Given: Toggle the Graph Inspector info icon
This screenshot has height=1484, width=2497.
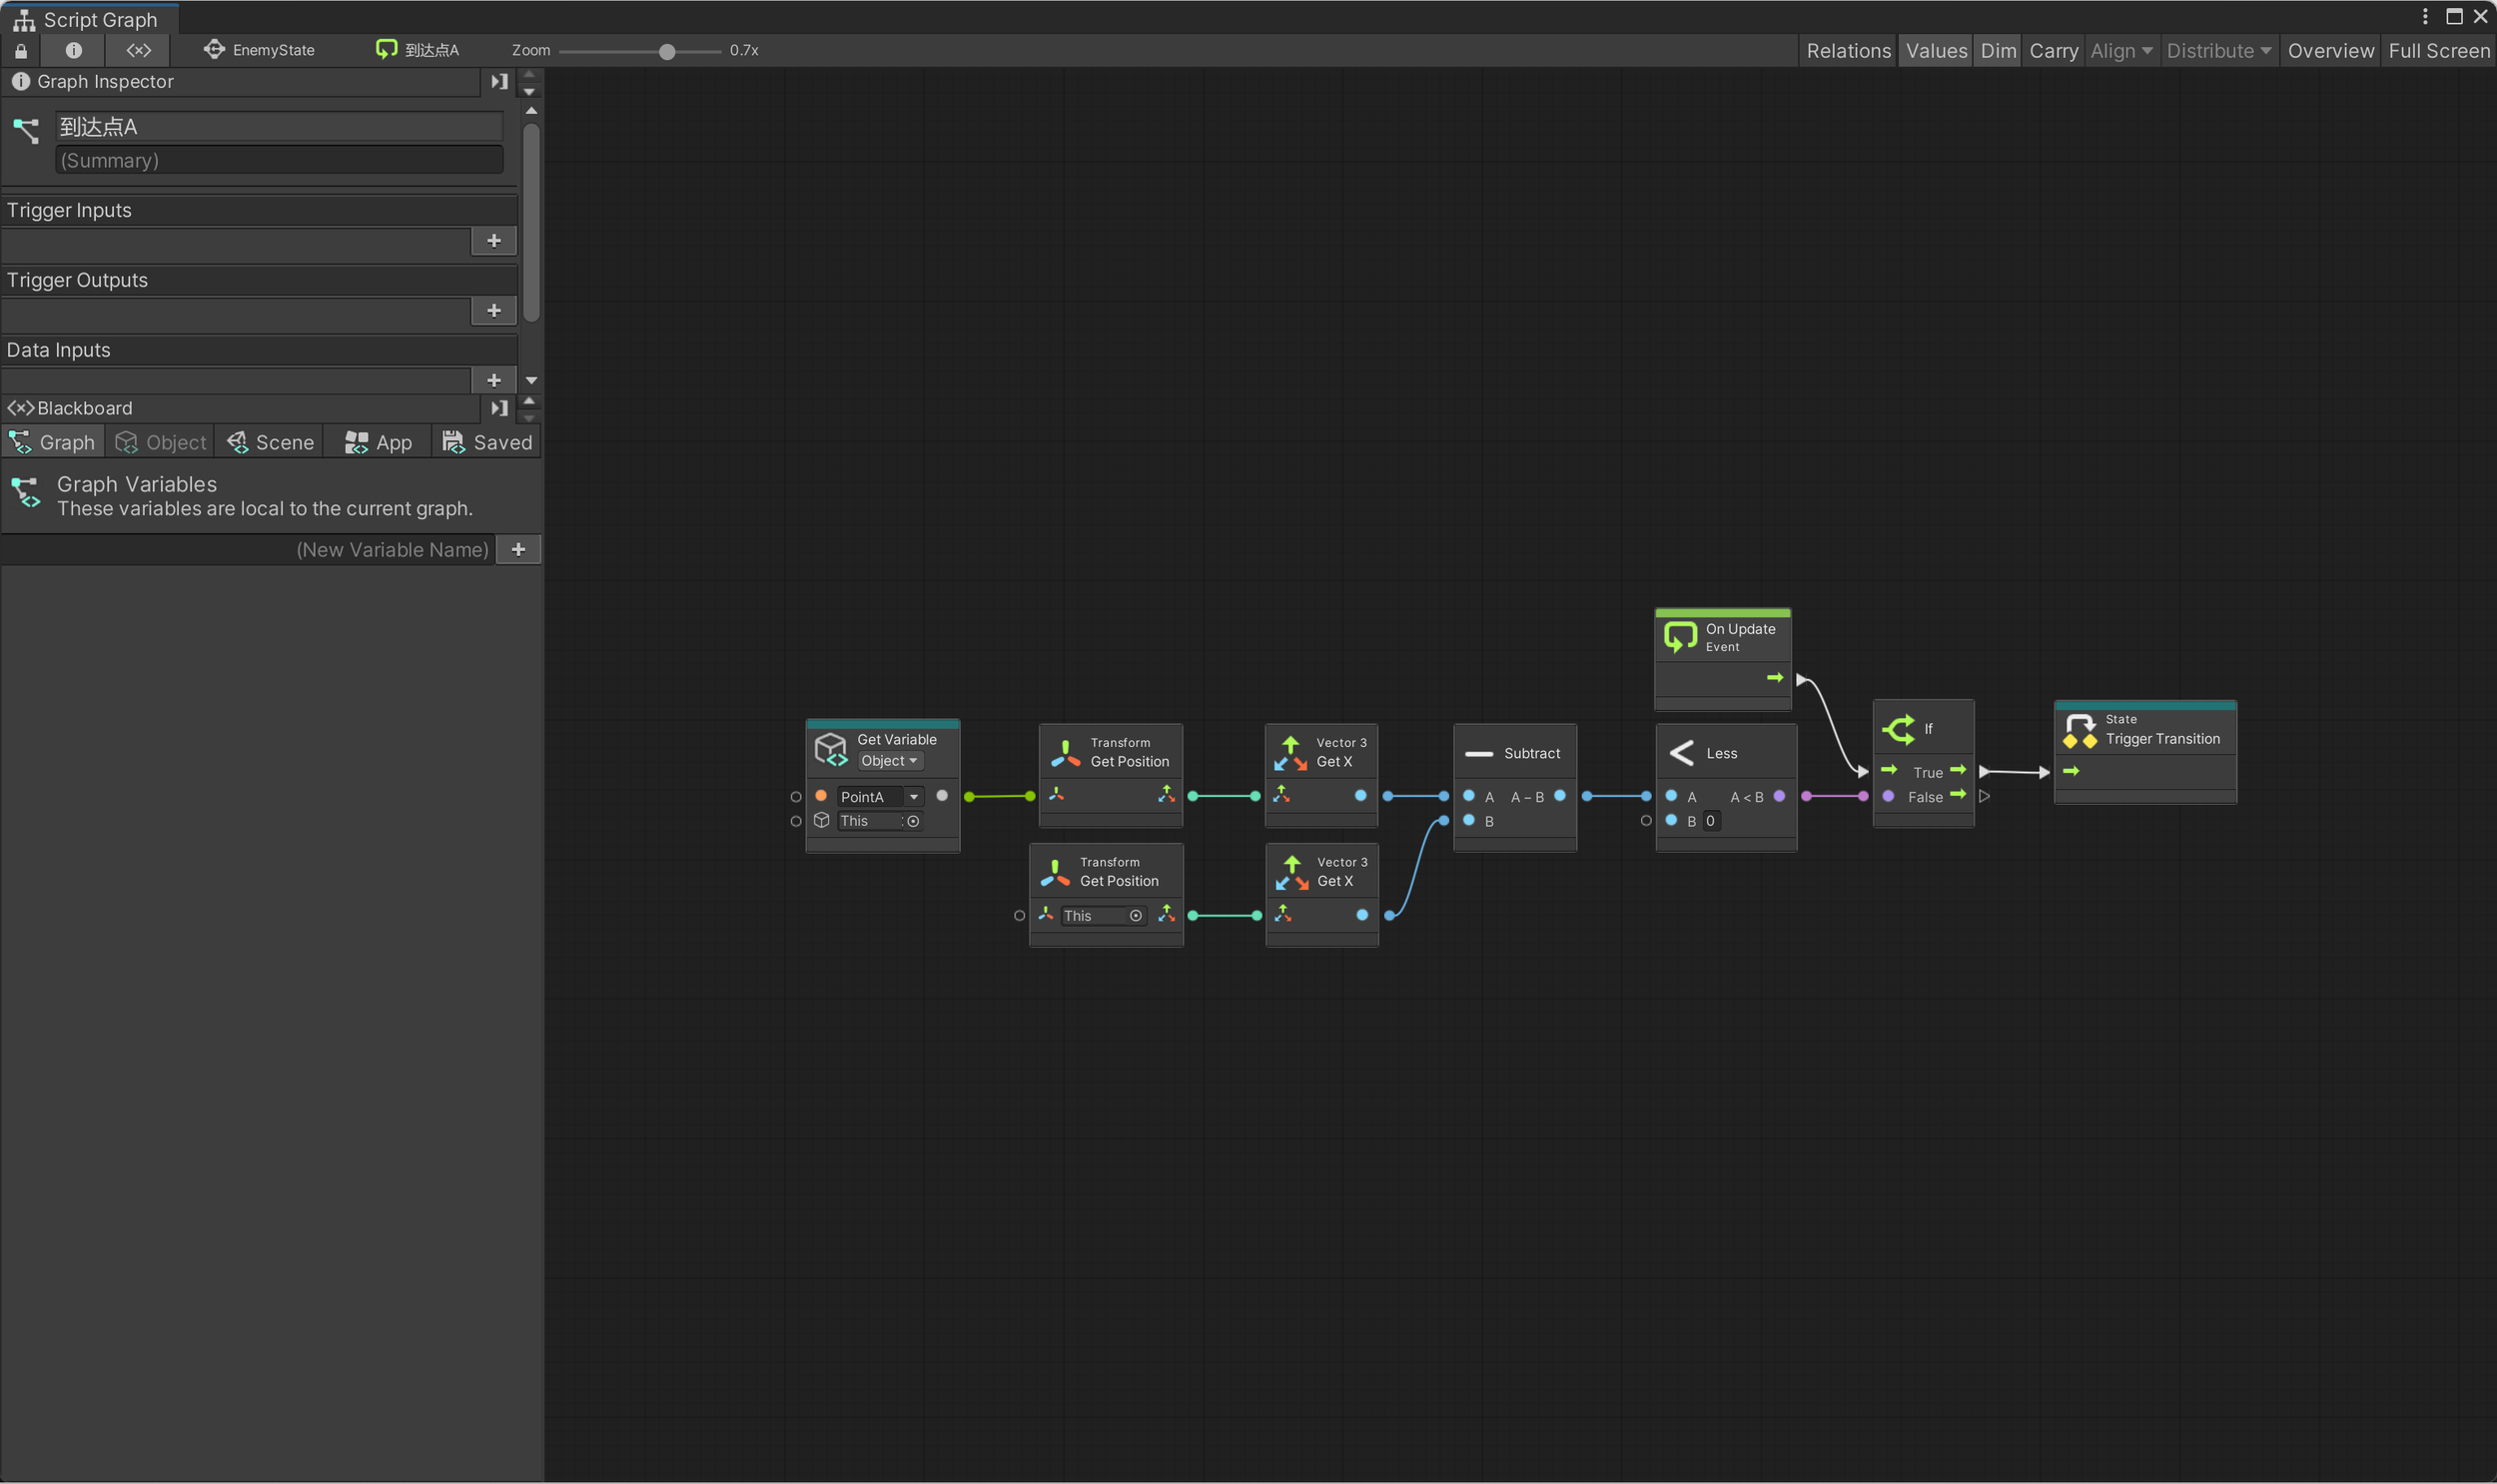Looking at the screenshot, I should pos(73,50).
